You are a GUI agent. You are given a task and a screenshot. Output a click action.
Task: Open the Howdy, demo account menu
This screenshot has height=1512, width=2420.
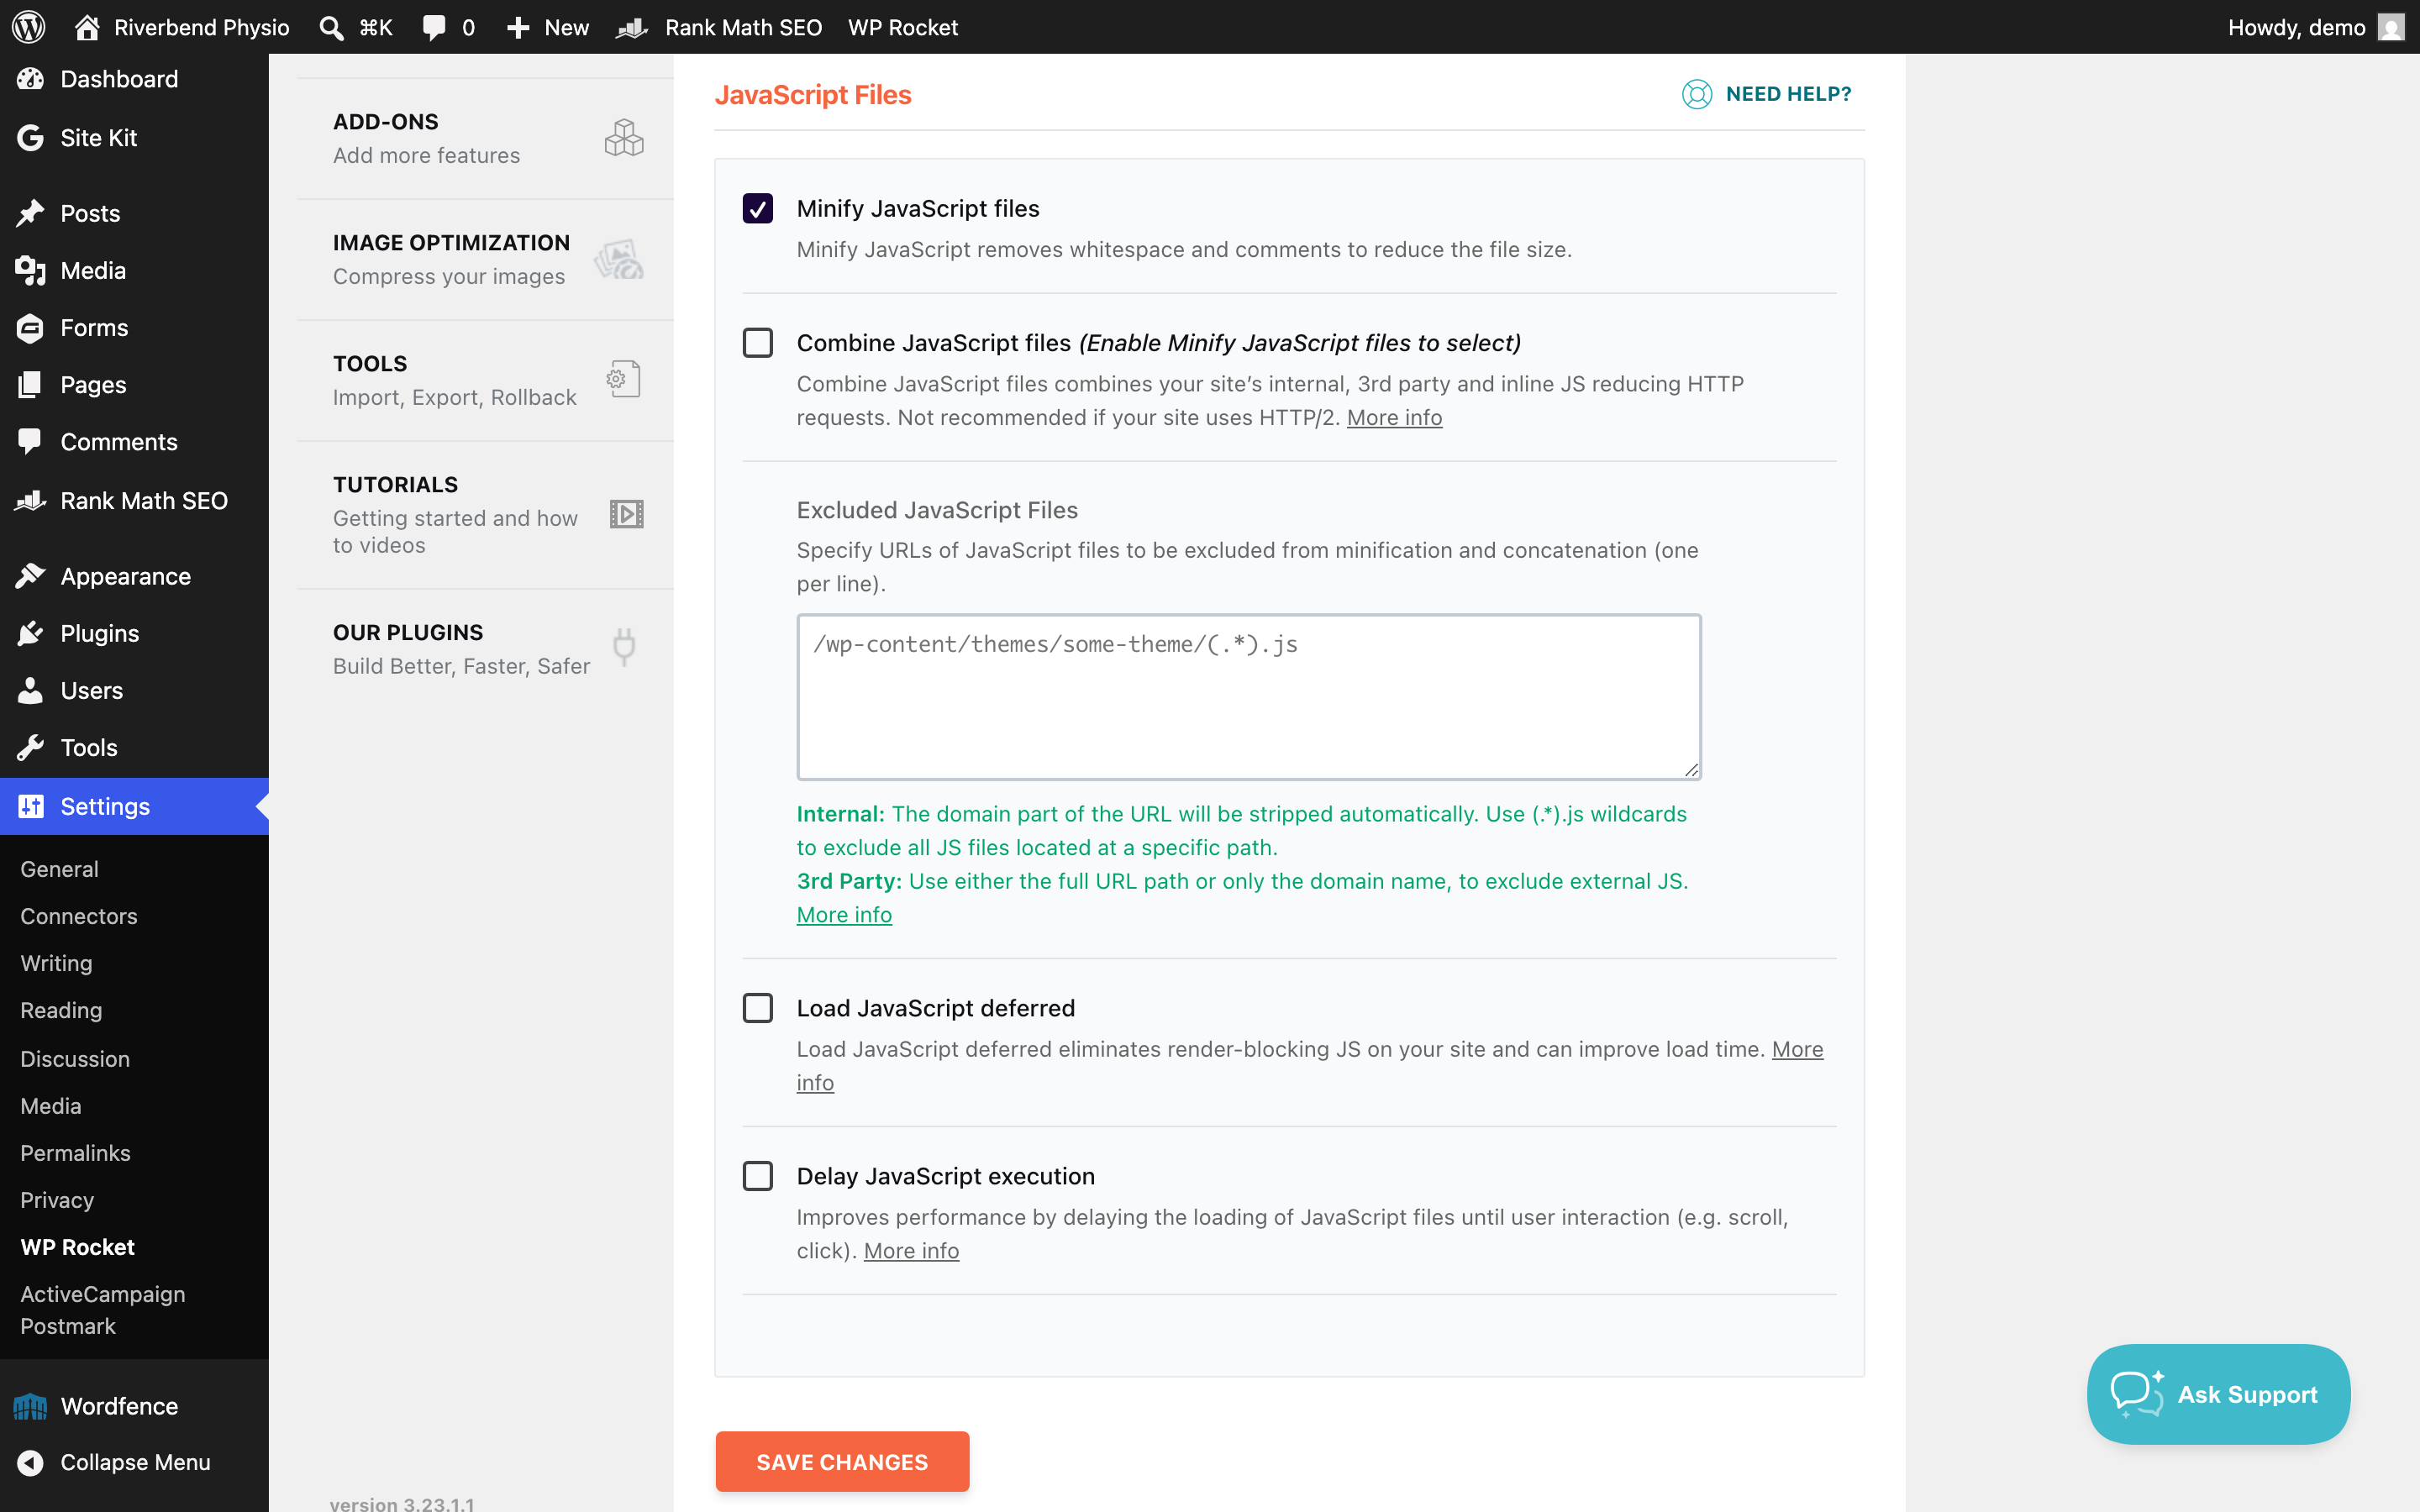point(2314,27)
